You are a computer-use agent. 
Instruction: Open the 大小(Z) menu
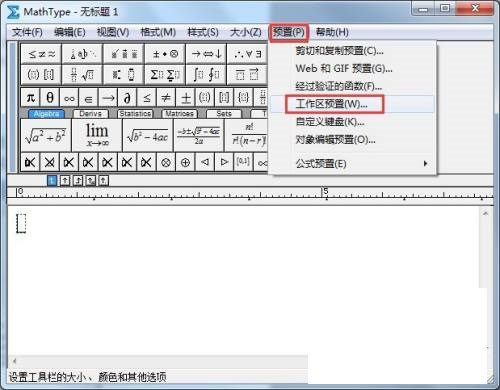(x=246, y=32)
